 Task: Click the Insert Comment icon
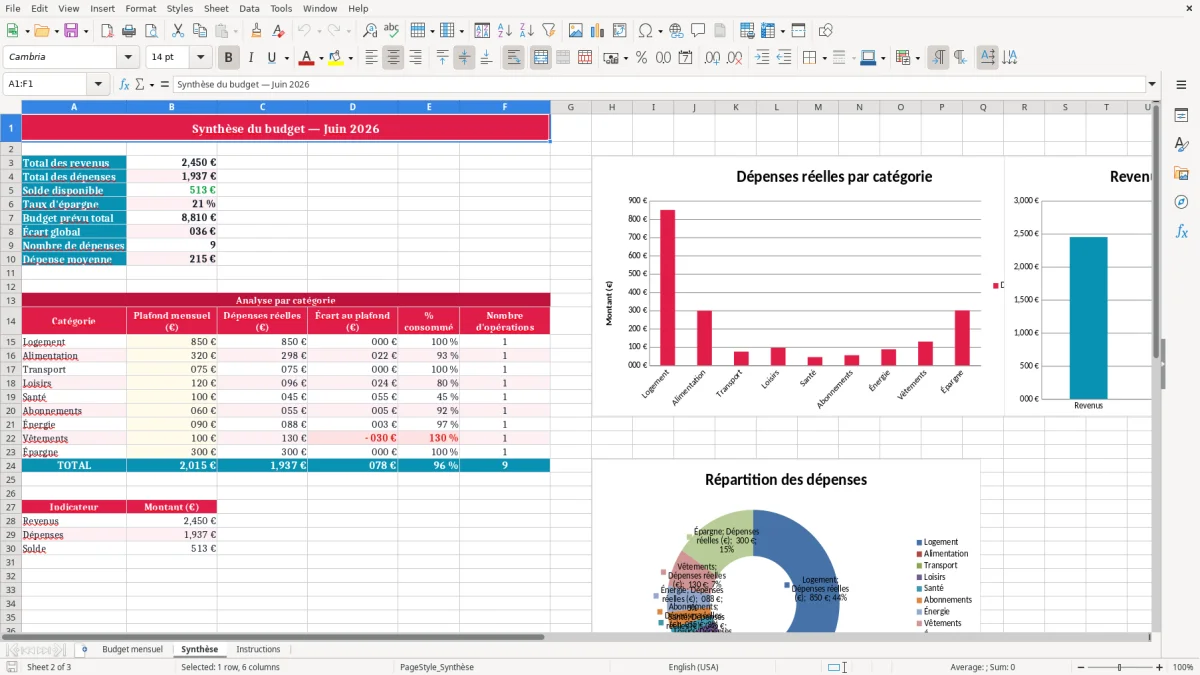coord(698,31)
